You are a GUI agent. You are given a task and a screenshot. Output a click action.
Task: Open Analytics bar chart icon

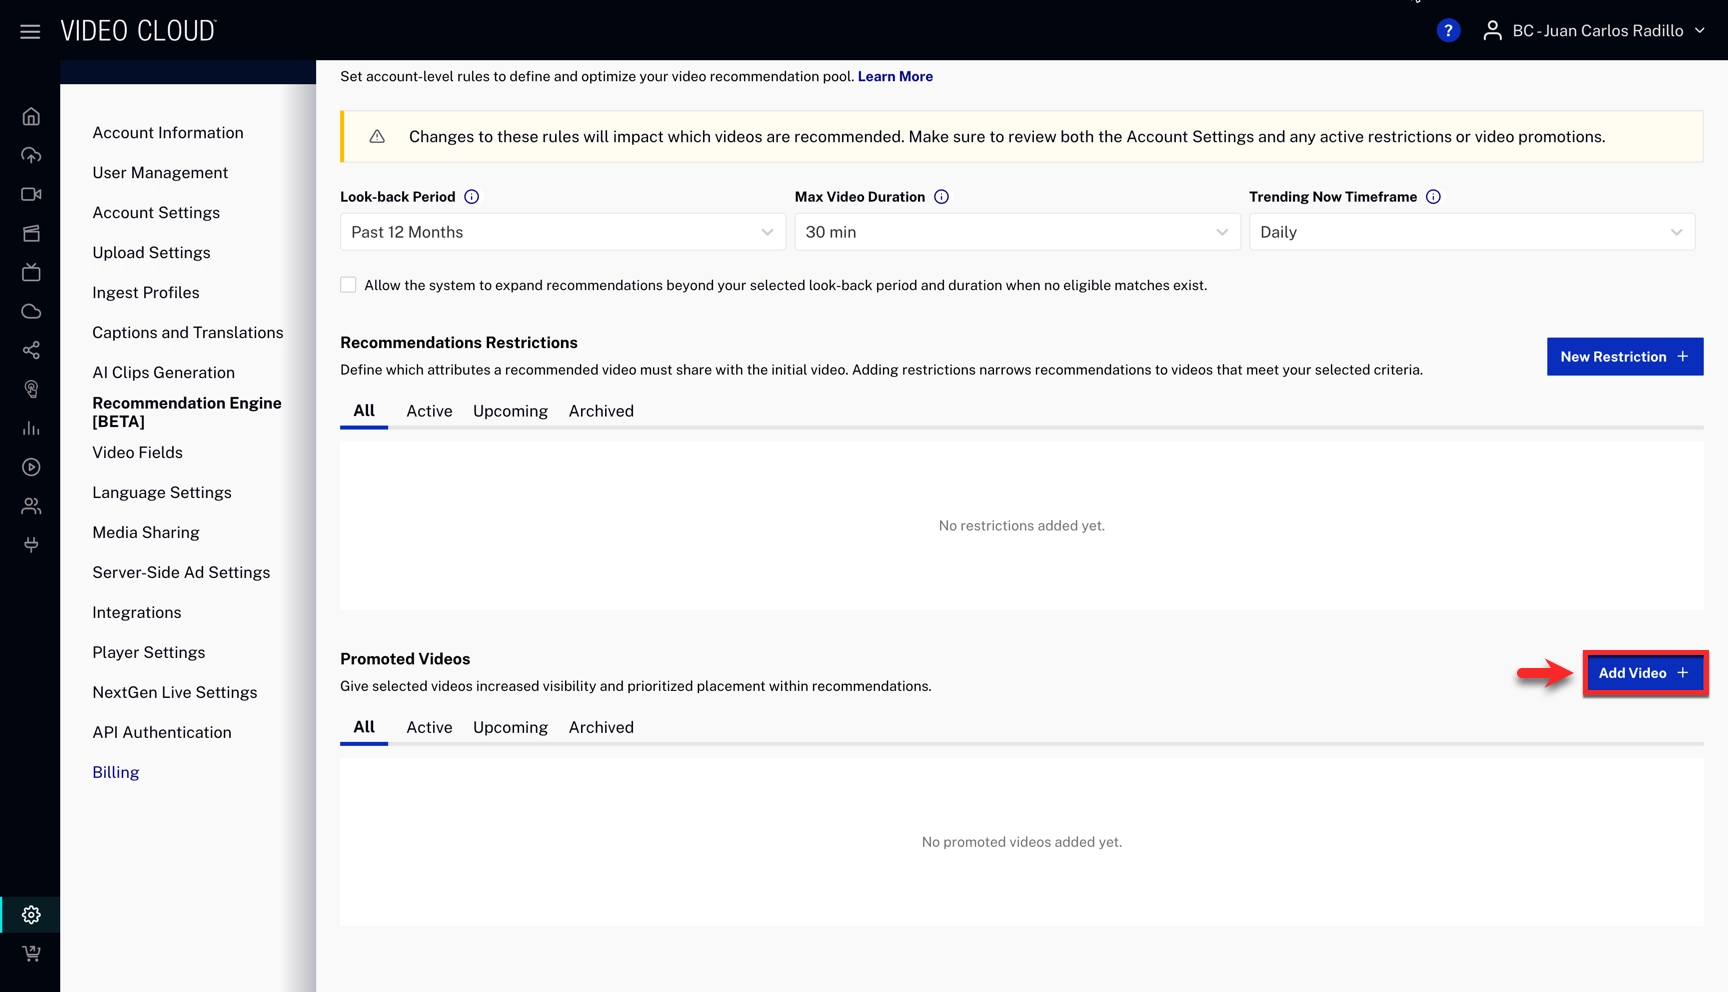click(31, 428)
